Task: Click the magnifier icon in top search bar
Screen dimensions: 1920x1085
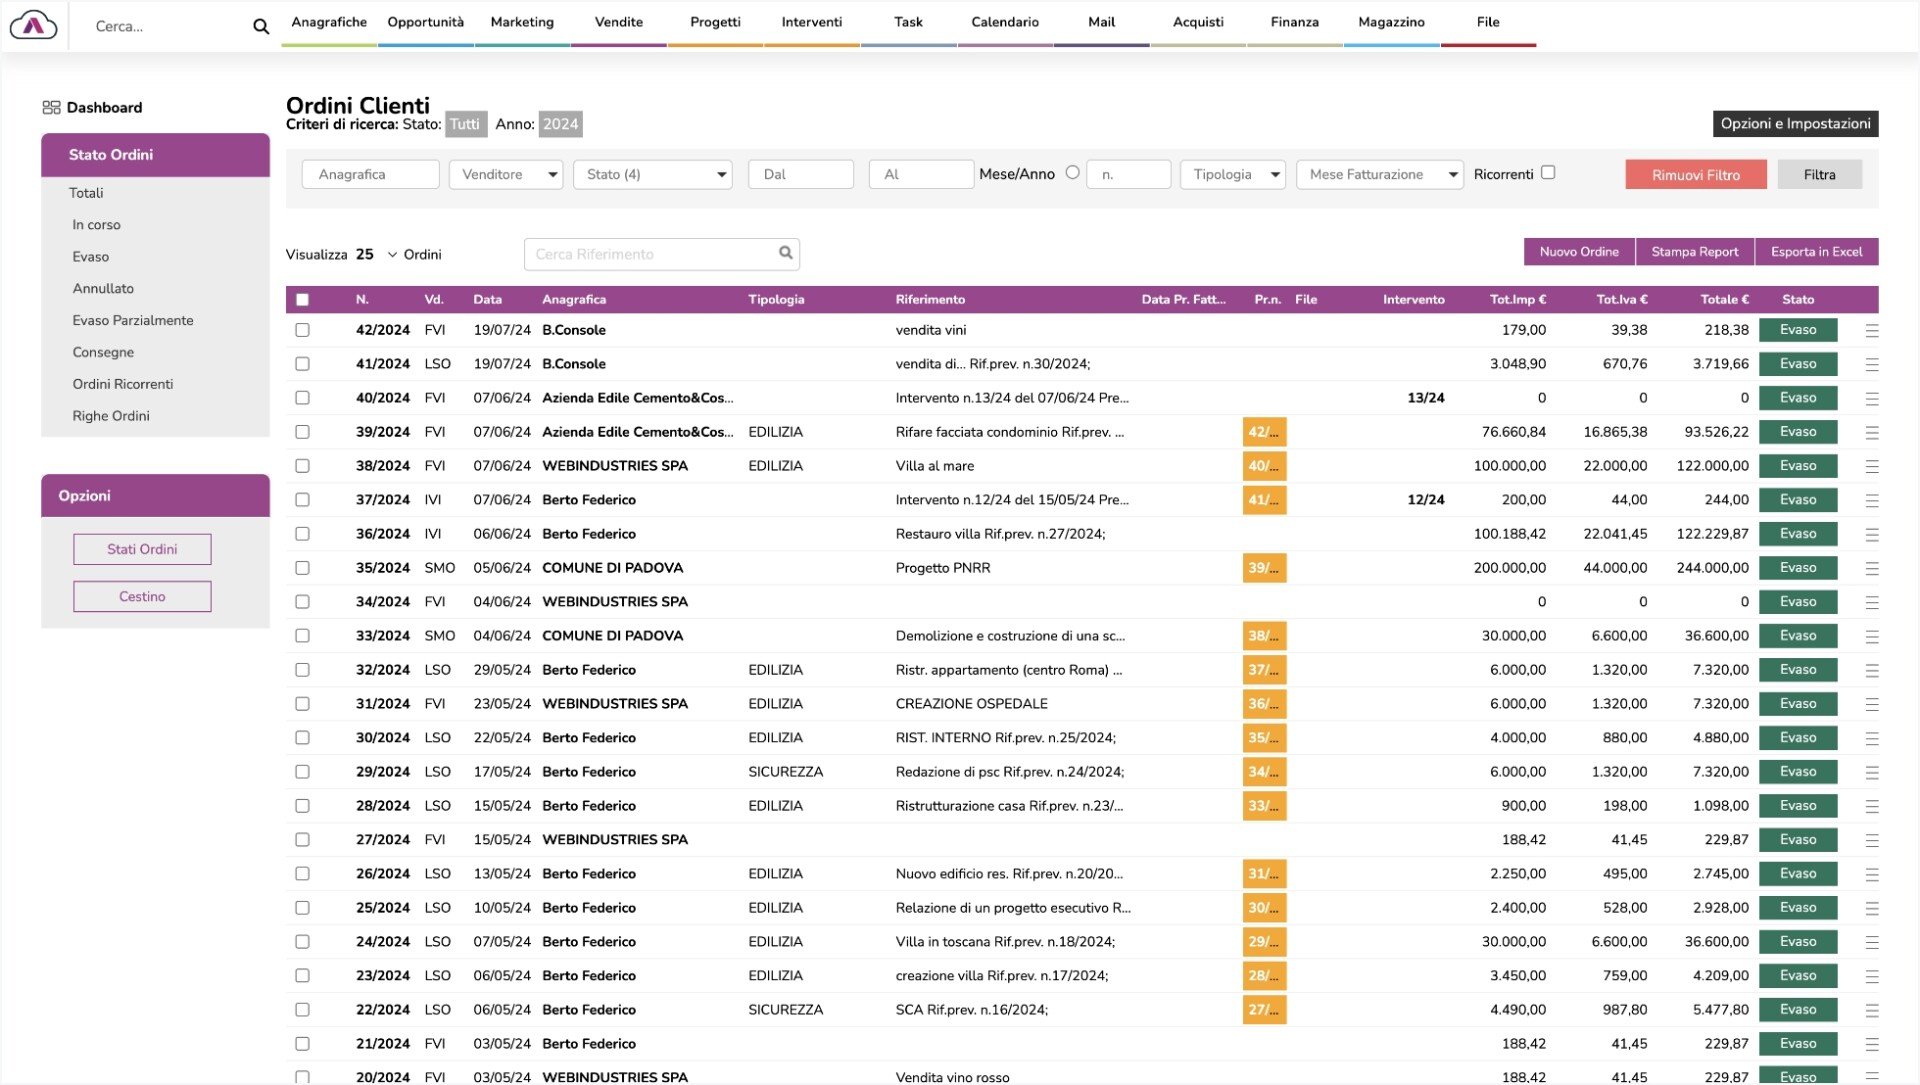Action: pos(261,27)
